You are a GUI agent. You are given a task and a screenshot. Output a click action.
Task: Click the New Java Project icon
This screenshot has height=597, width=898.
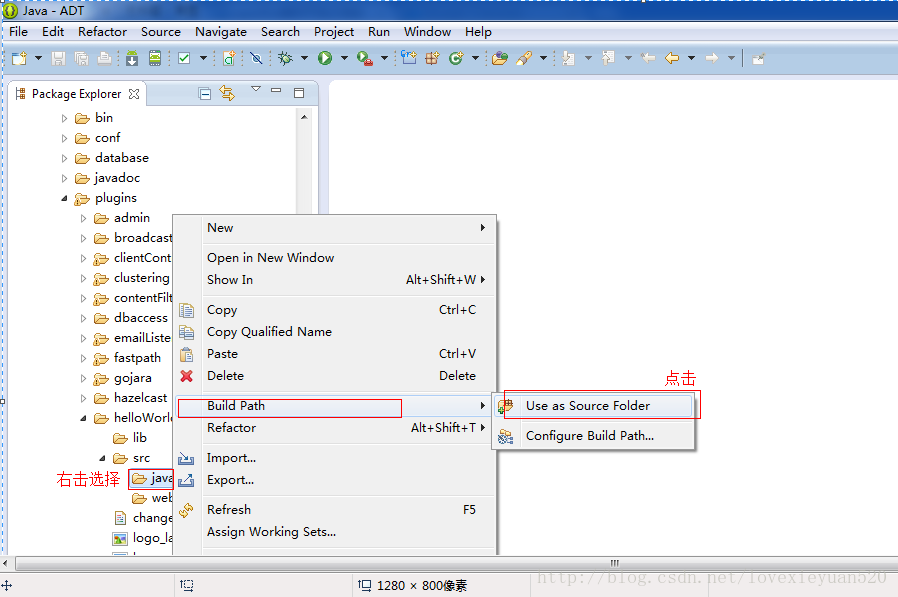click(409, 57)
